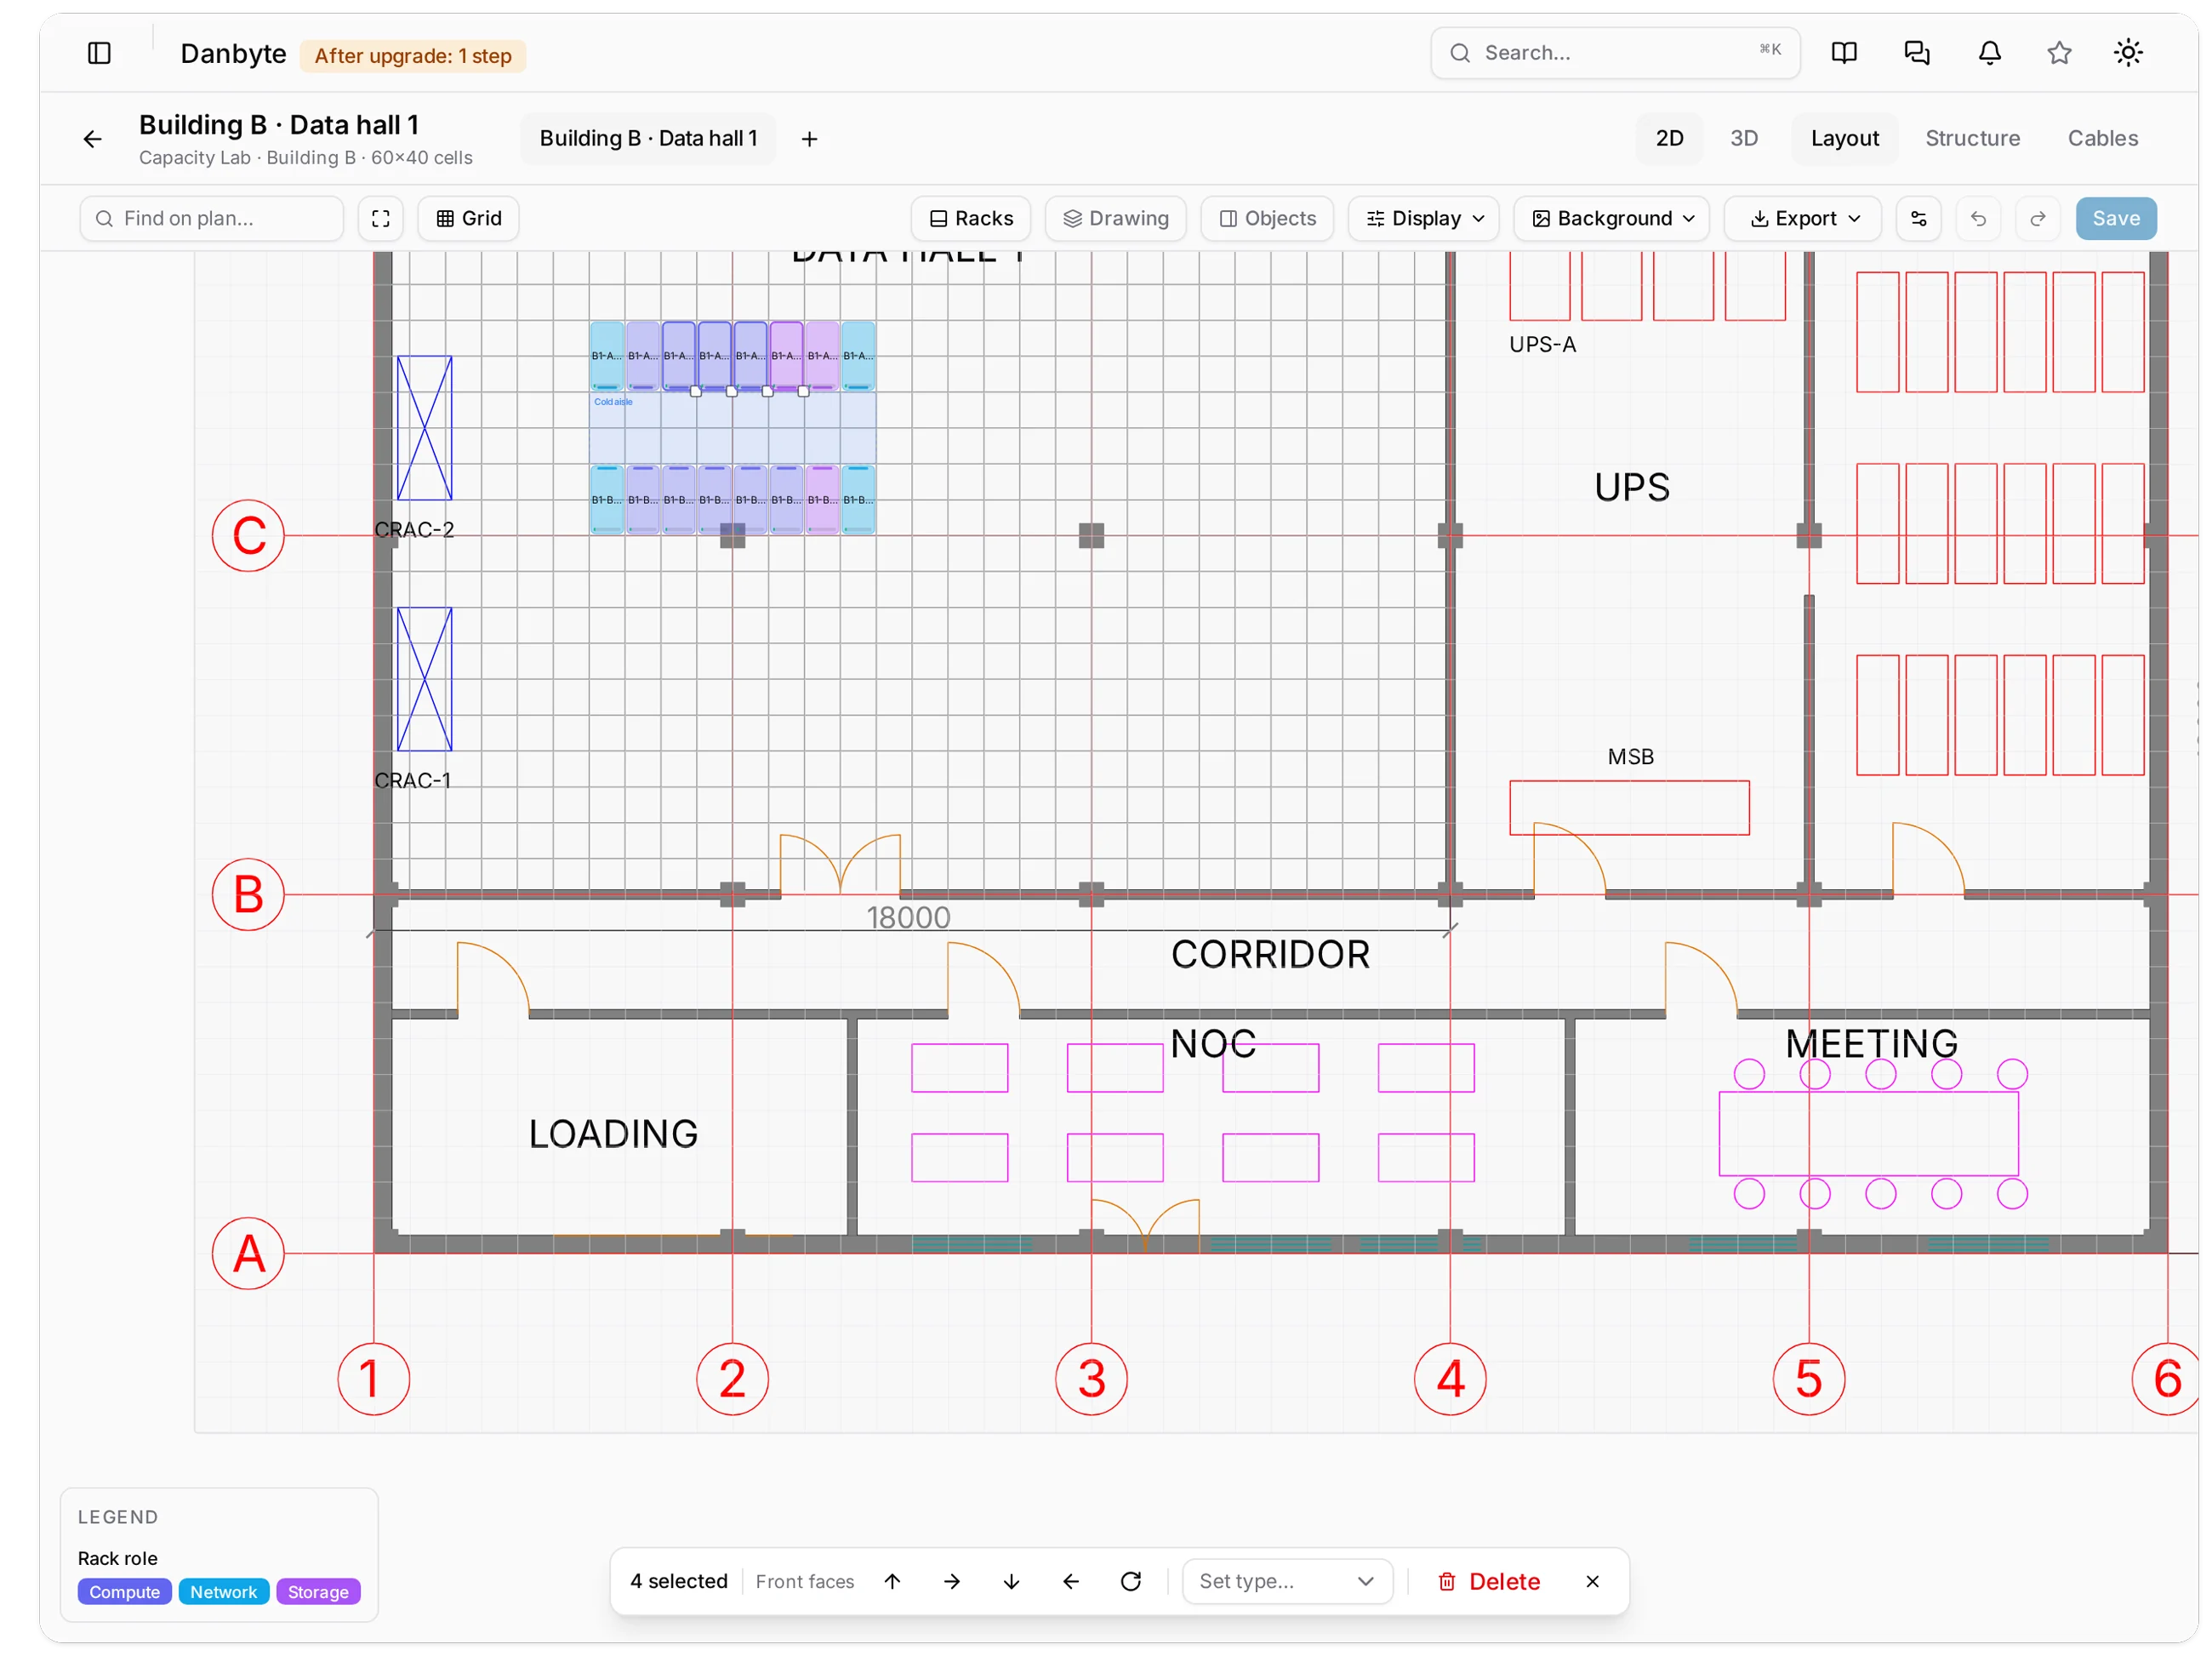Click the After upgrade: 1 step badge
Viewport: 2212px width, 1656px height.
(x=412, y=56)
